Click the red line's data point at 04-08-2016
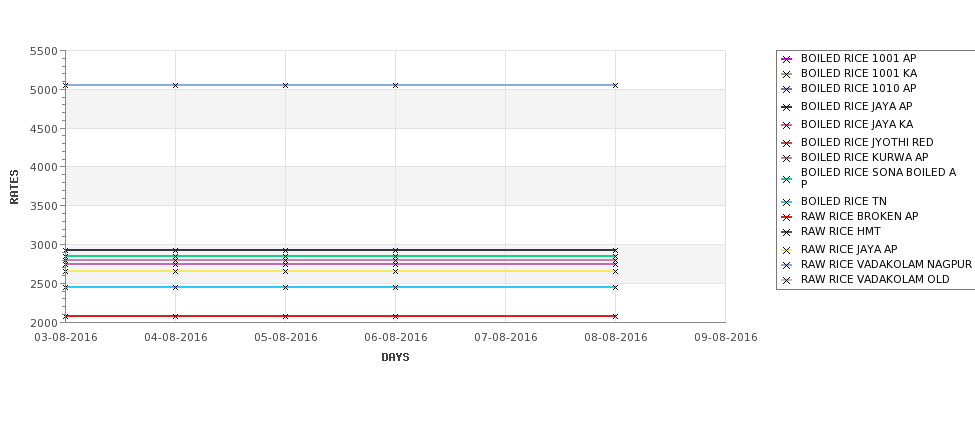The height and width of the screenshot is (429, 975). (x=175, y=316)
